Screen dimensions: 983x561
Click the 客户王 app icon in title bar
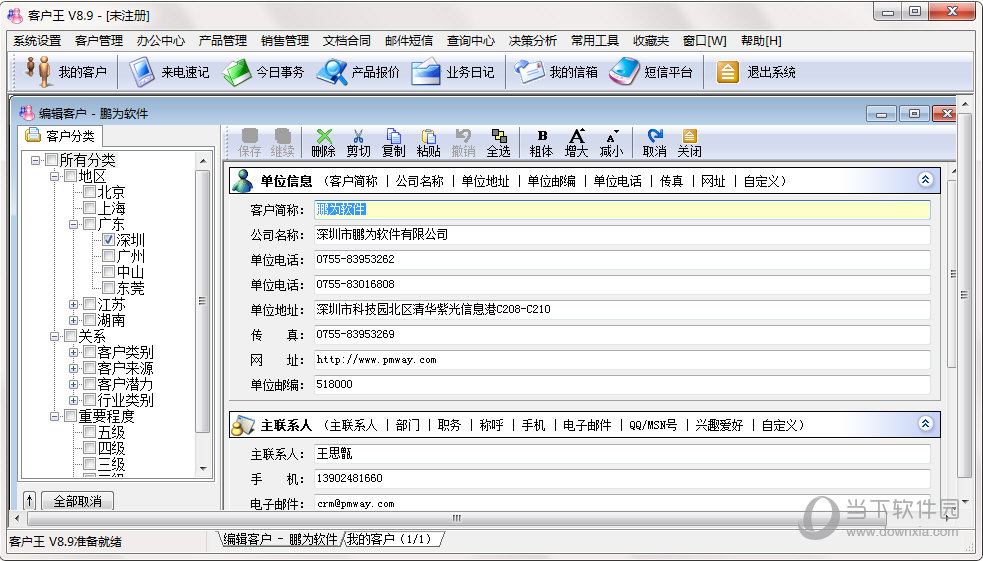click(15, 14)
